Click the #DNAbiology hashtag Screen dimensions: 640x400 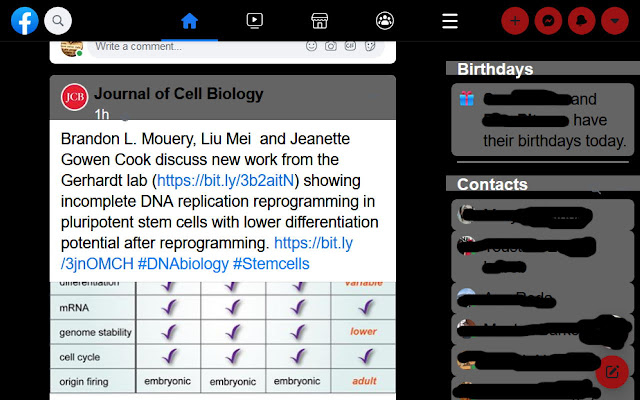tap(183, 264)
